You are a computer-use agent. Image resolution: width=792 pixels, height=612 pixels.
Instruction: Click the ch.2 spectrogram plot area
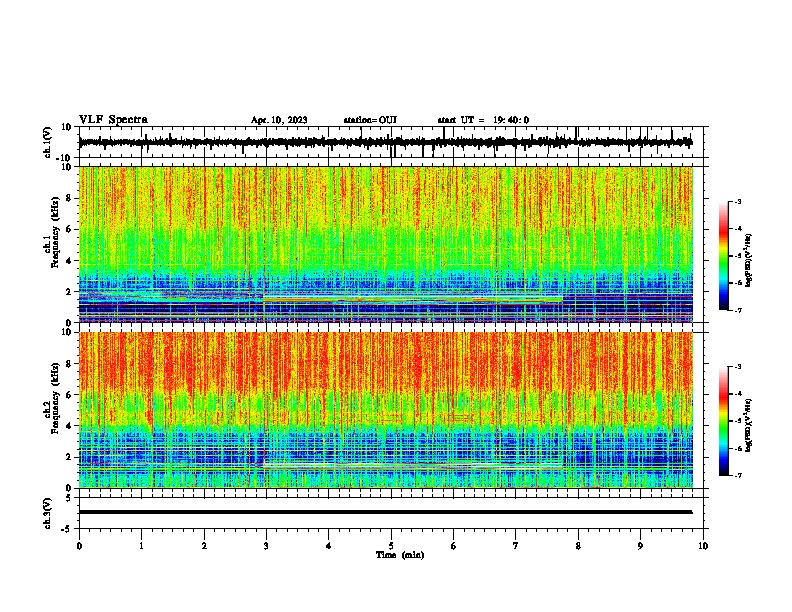click(x=386, y=410)
